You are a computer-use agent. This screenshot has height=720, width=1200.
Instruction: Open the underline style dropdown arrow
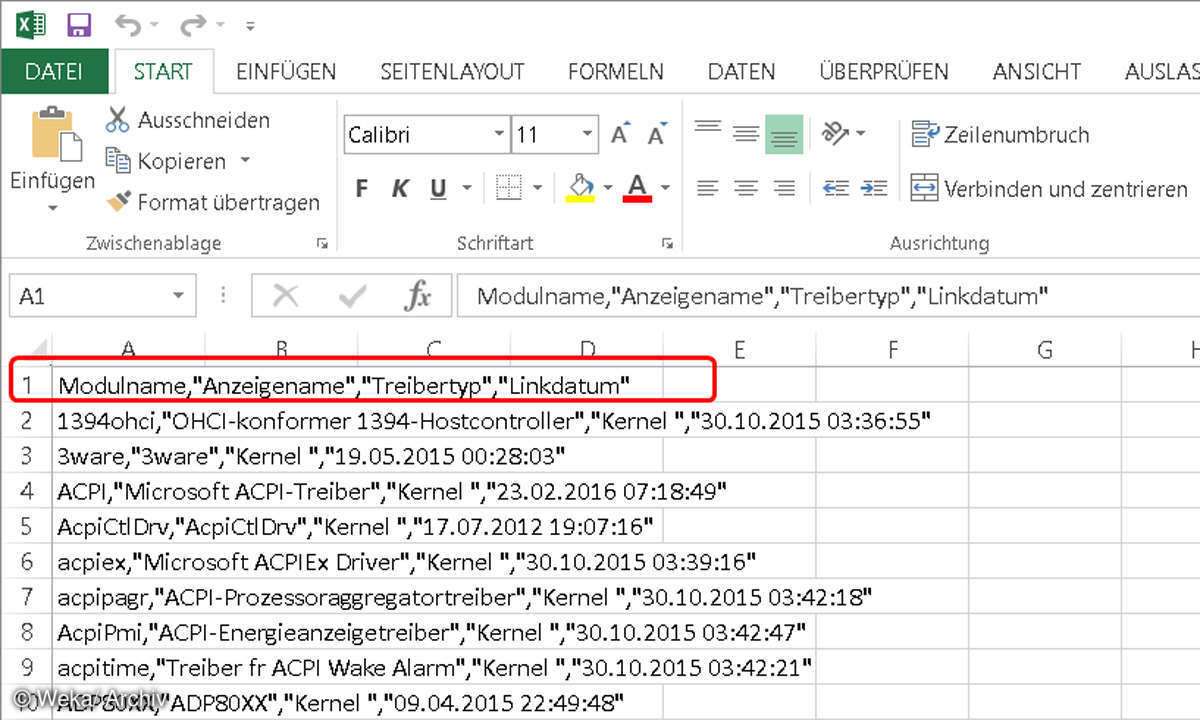[x=466, y=188]
